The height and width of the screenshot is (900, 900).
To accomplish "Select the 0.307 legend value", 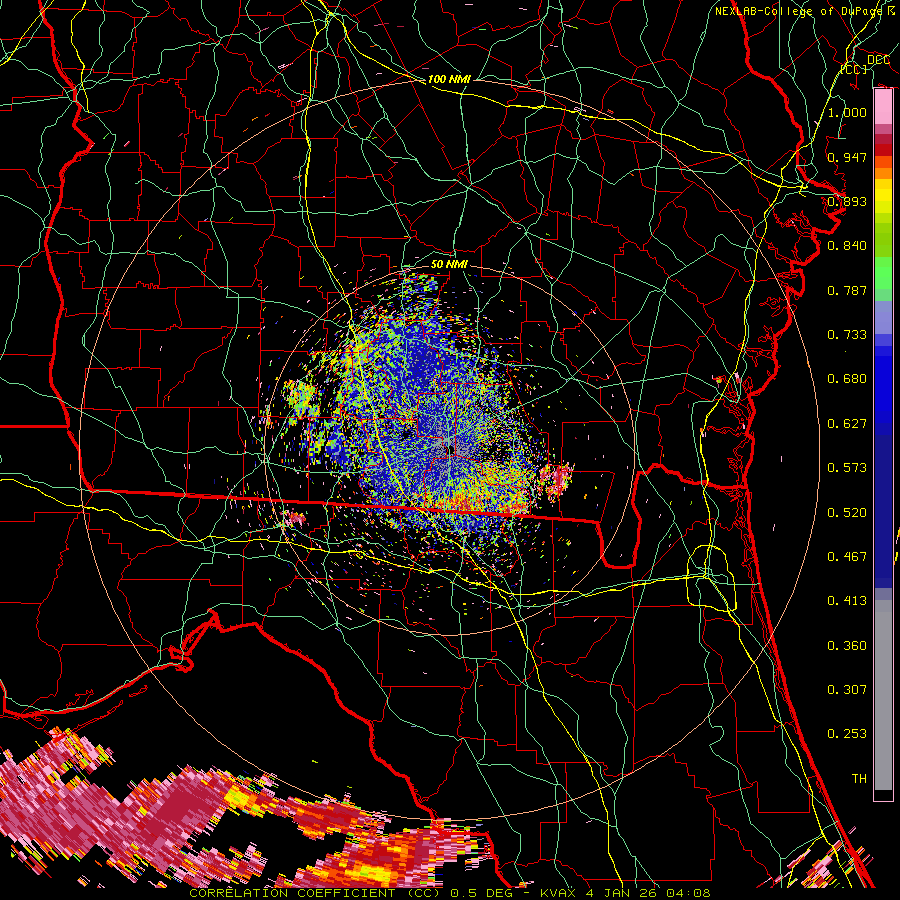I will 847,689.
